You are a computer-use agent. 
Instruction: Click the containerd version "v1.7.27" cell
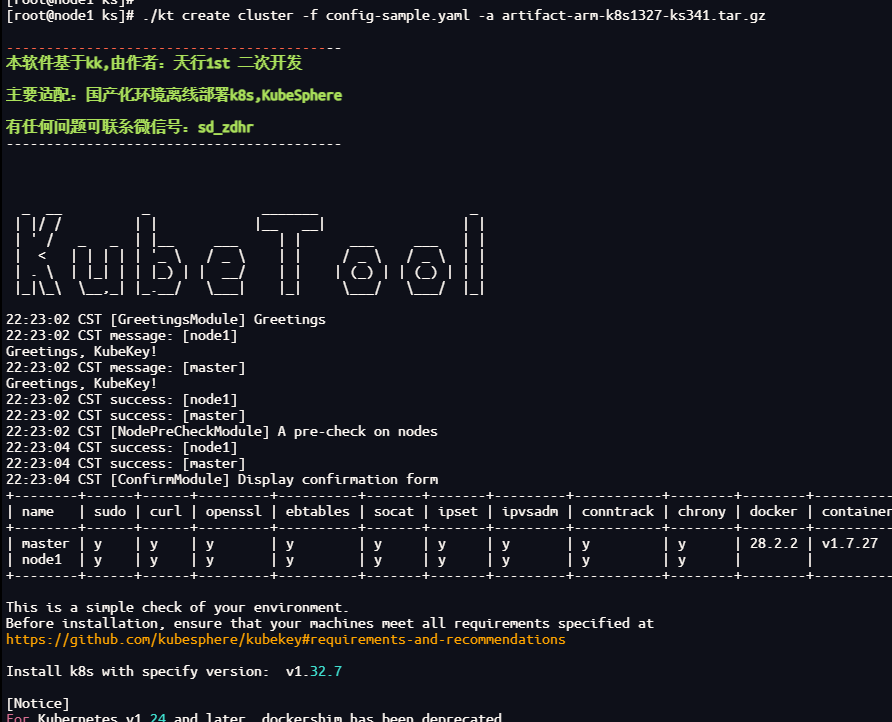pyautogui.click(x=850, y=543)
